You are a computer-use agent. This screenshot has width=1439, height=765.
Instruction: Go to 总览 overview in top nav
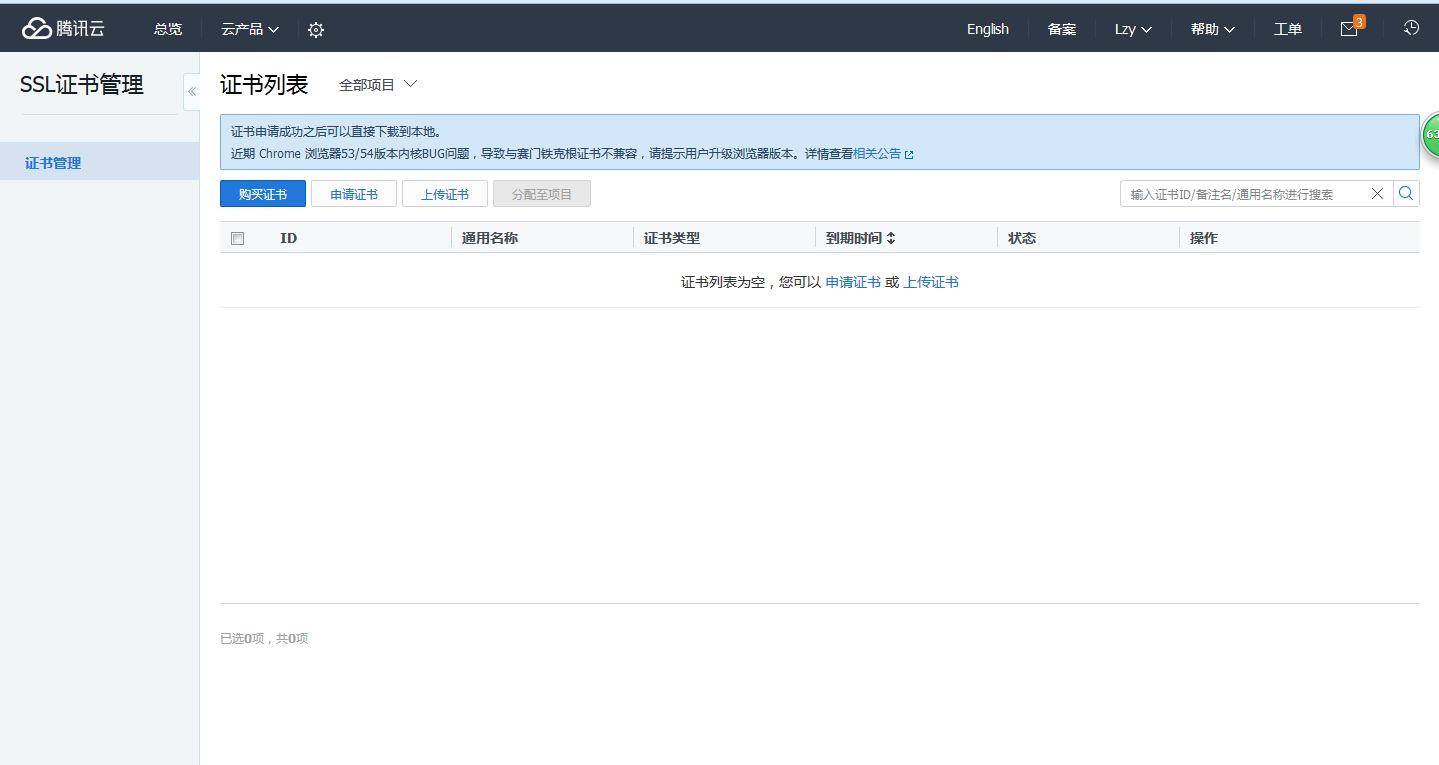pos(168,29)
